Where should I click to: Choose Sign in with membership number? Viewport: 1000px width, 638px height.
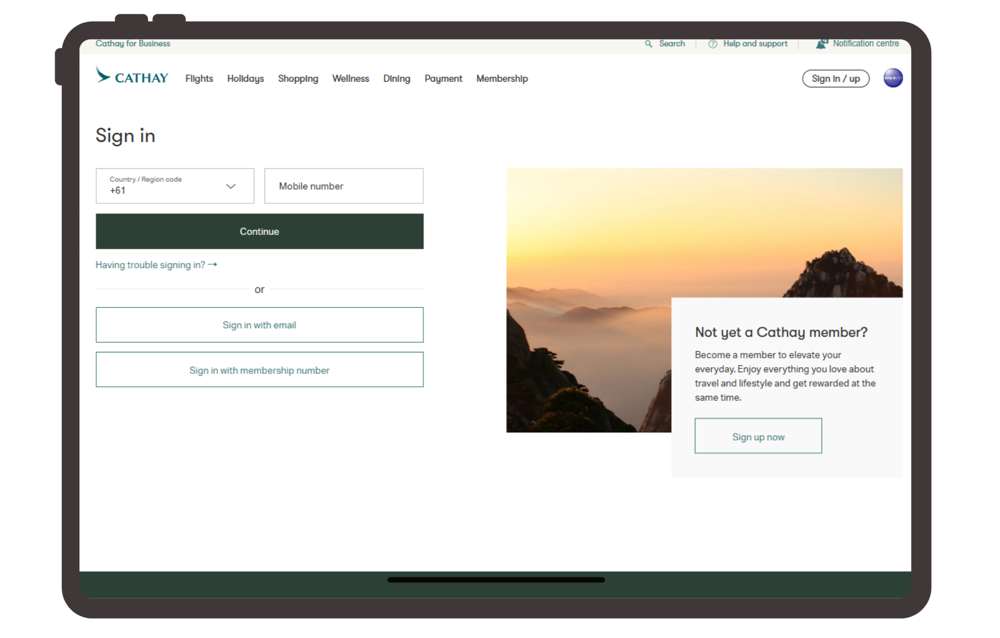[x=259, y=370]
